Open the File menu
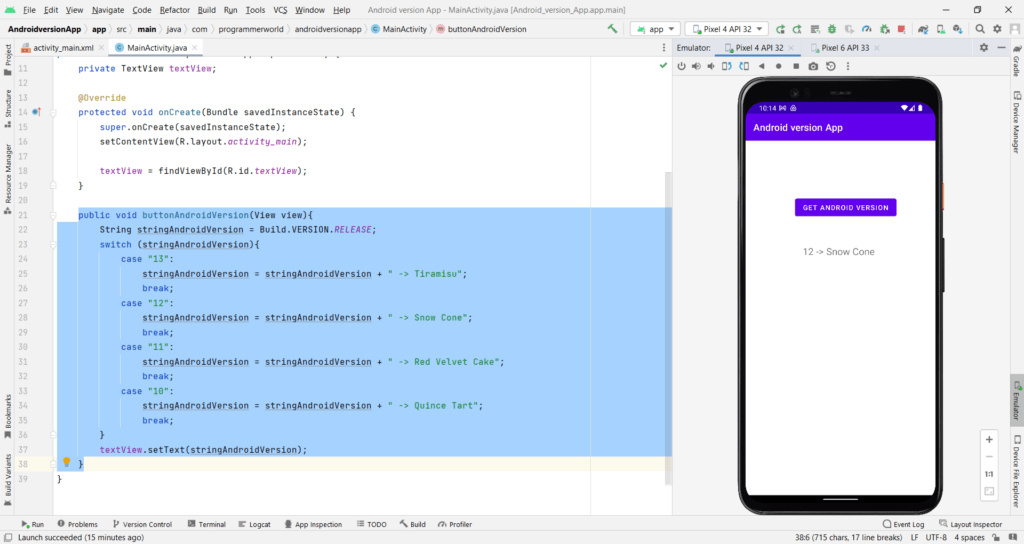This screenshot has width=1024, height=544. point(29,10)
